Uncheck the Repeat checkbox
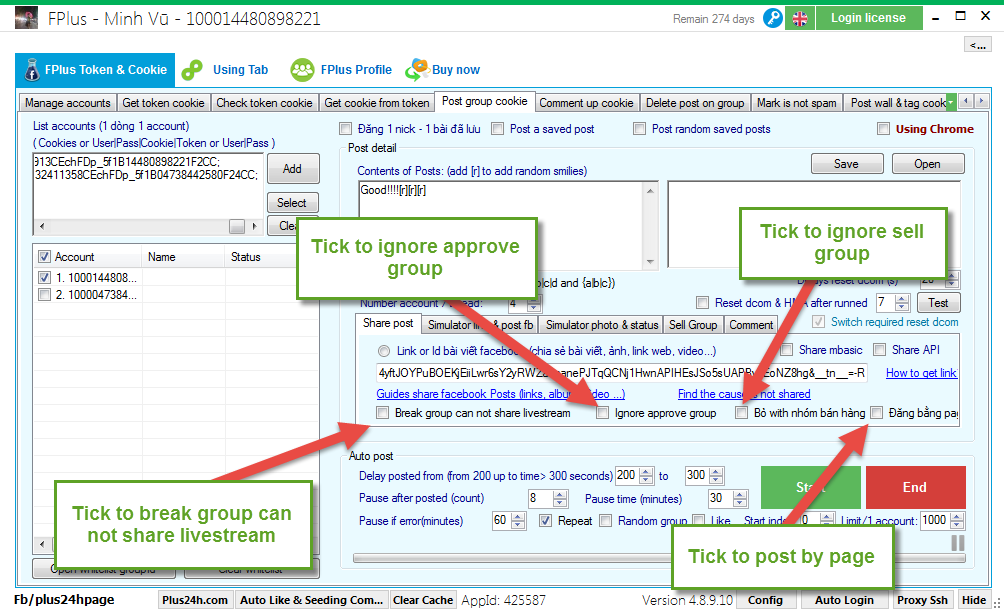Image resolution: width=1004 pixels, height=612 pixels. pos(545,520)
